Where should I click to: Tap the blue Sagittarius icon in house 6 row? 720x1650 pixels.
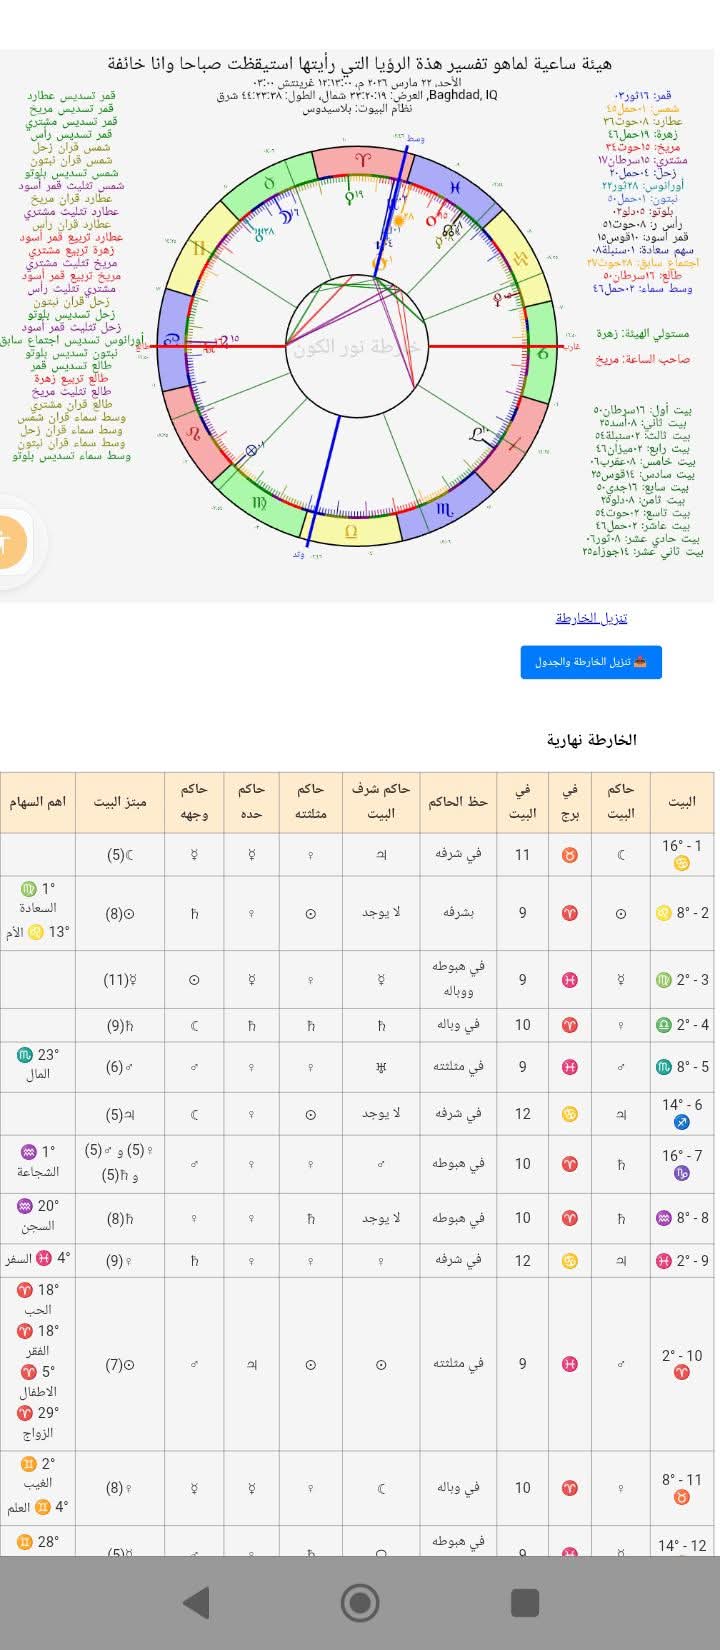coord(682,1123)
